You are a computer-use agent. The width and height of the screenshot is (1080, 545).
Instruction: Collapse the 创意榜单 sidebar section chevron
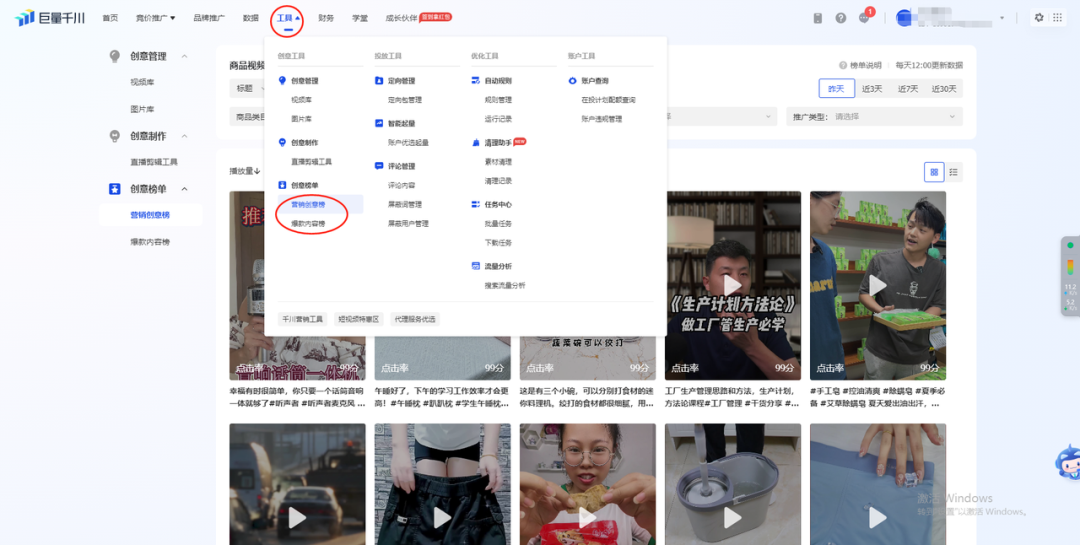[185, 189]
